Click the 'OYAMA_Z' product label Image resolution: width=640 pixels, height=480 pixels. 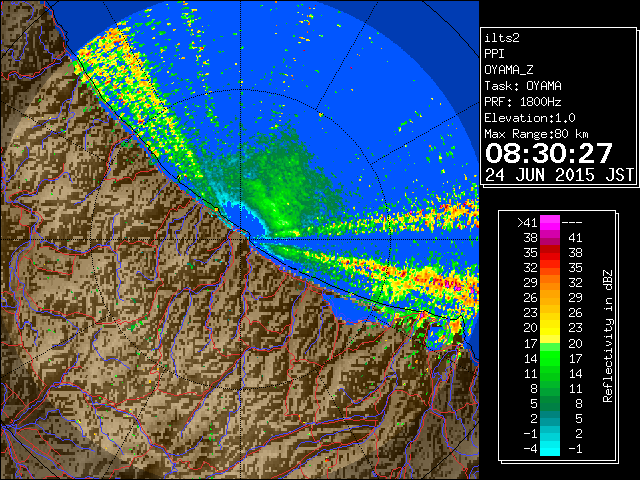(509, 70)
